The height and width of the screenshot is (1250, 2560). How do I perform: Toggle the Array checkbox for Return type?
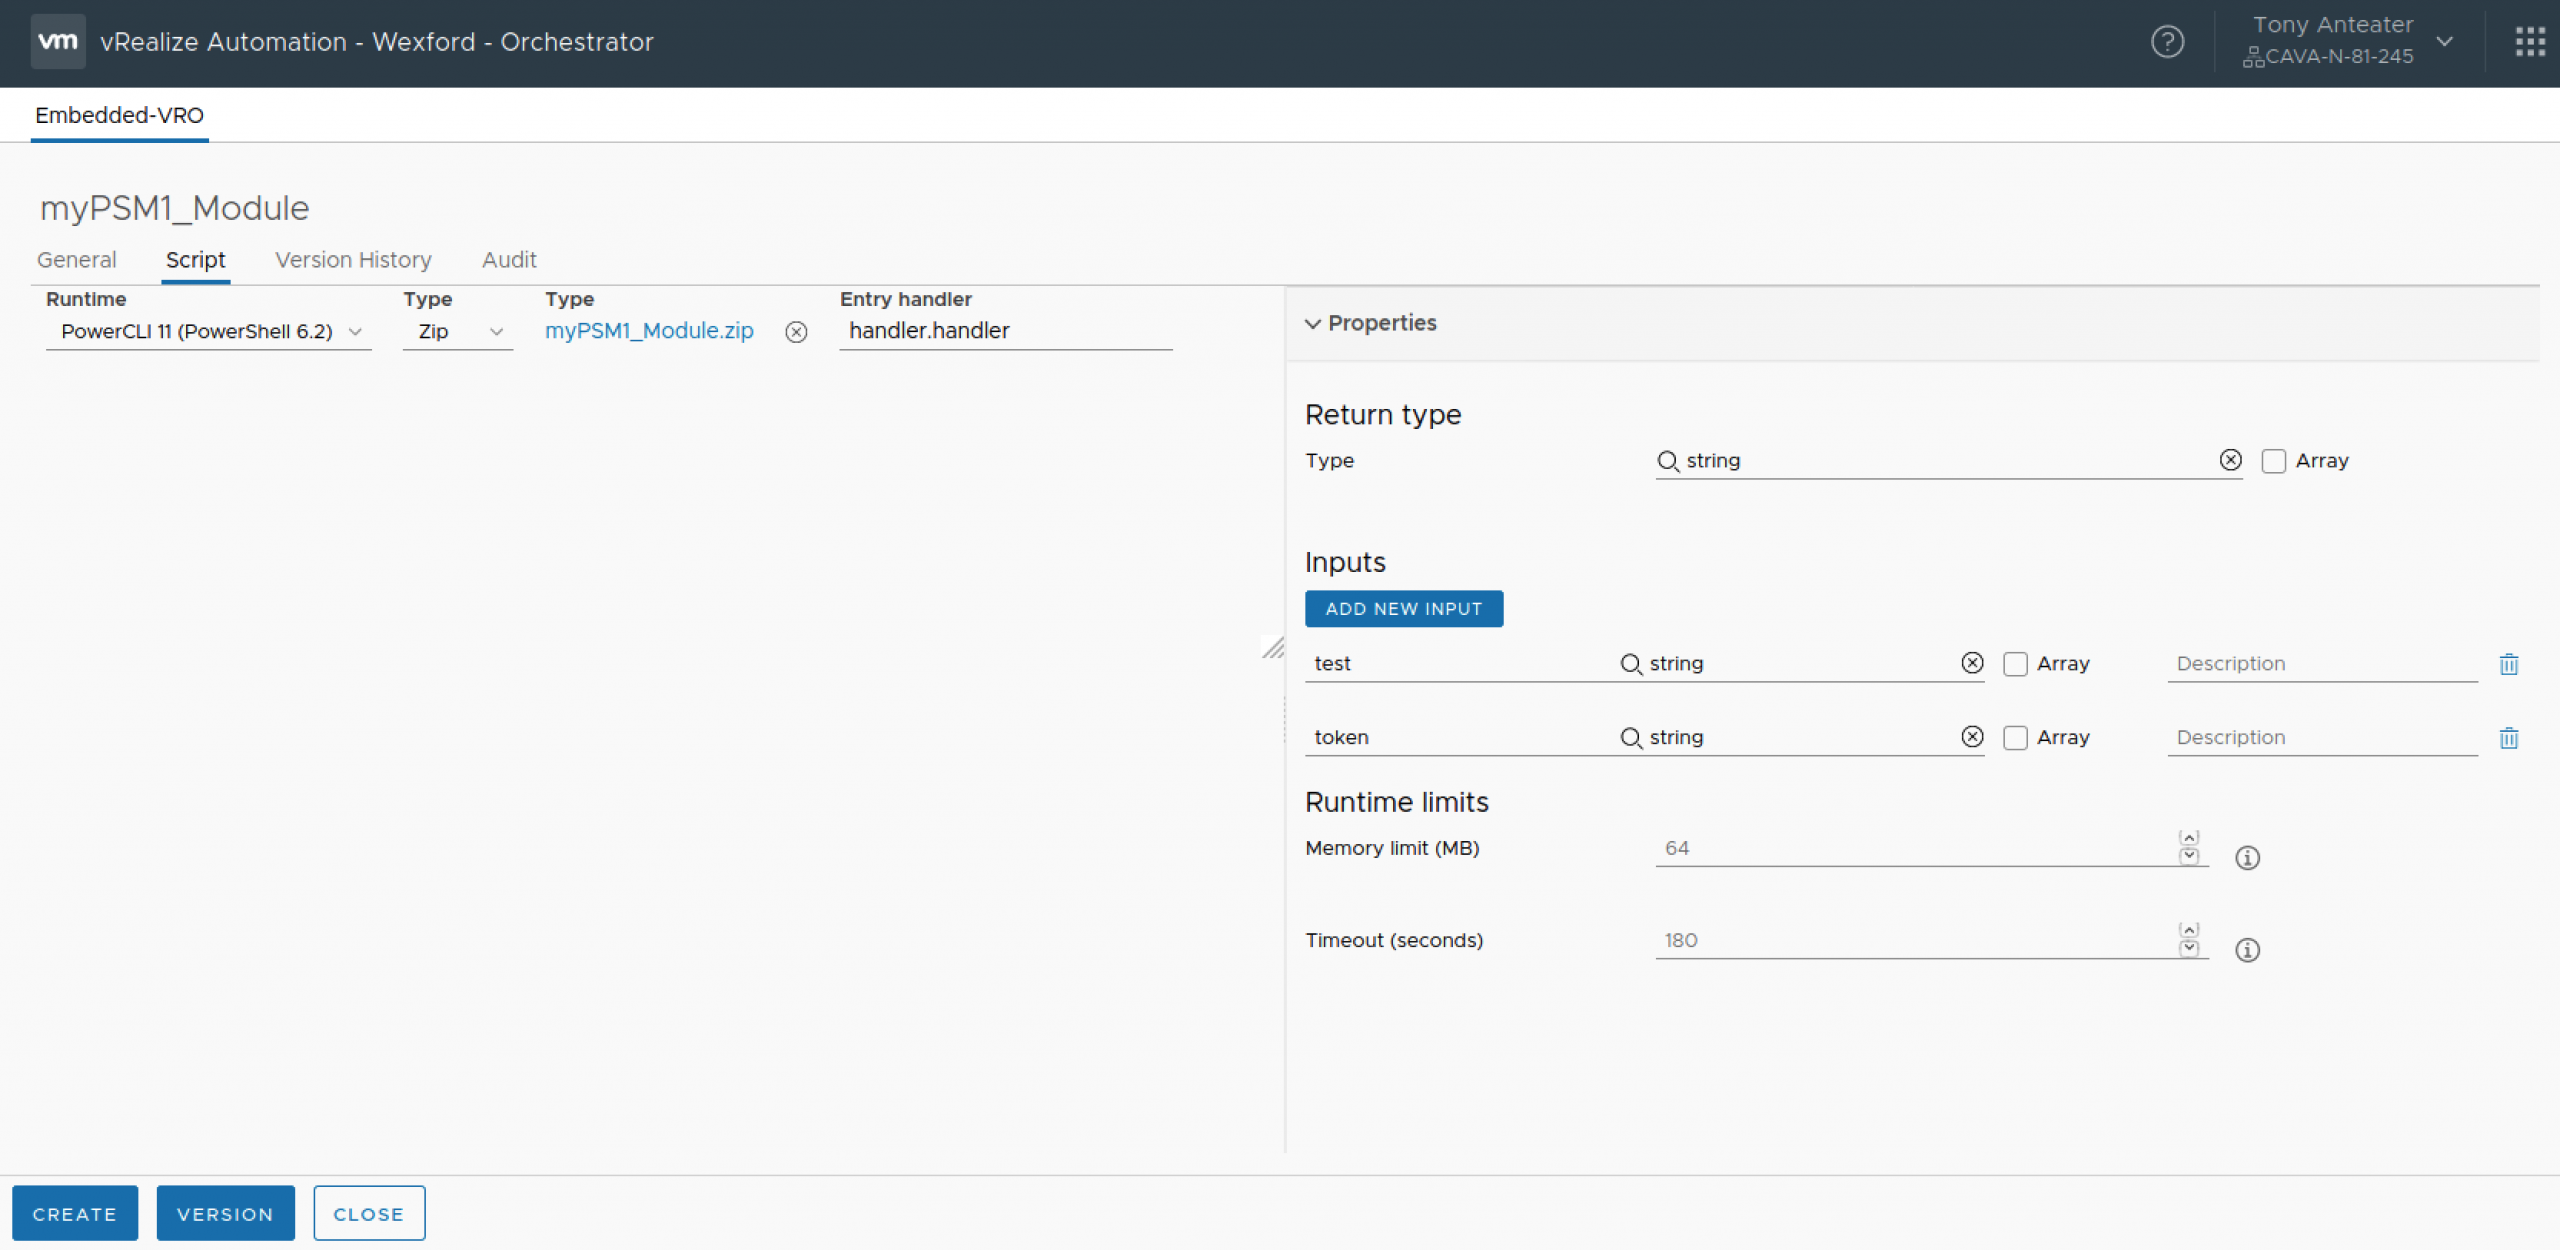[2273, 460]
